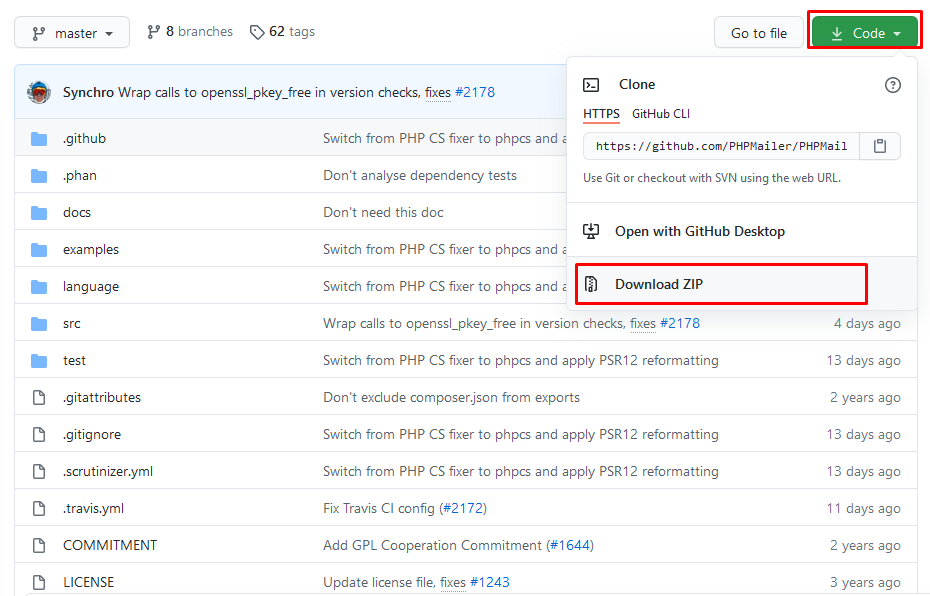Click the docs folder icon
The width and height of the screenshot is (930, 596).
click(x=39, y=212)
